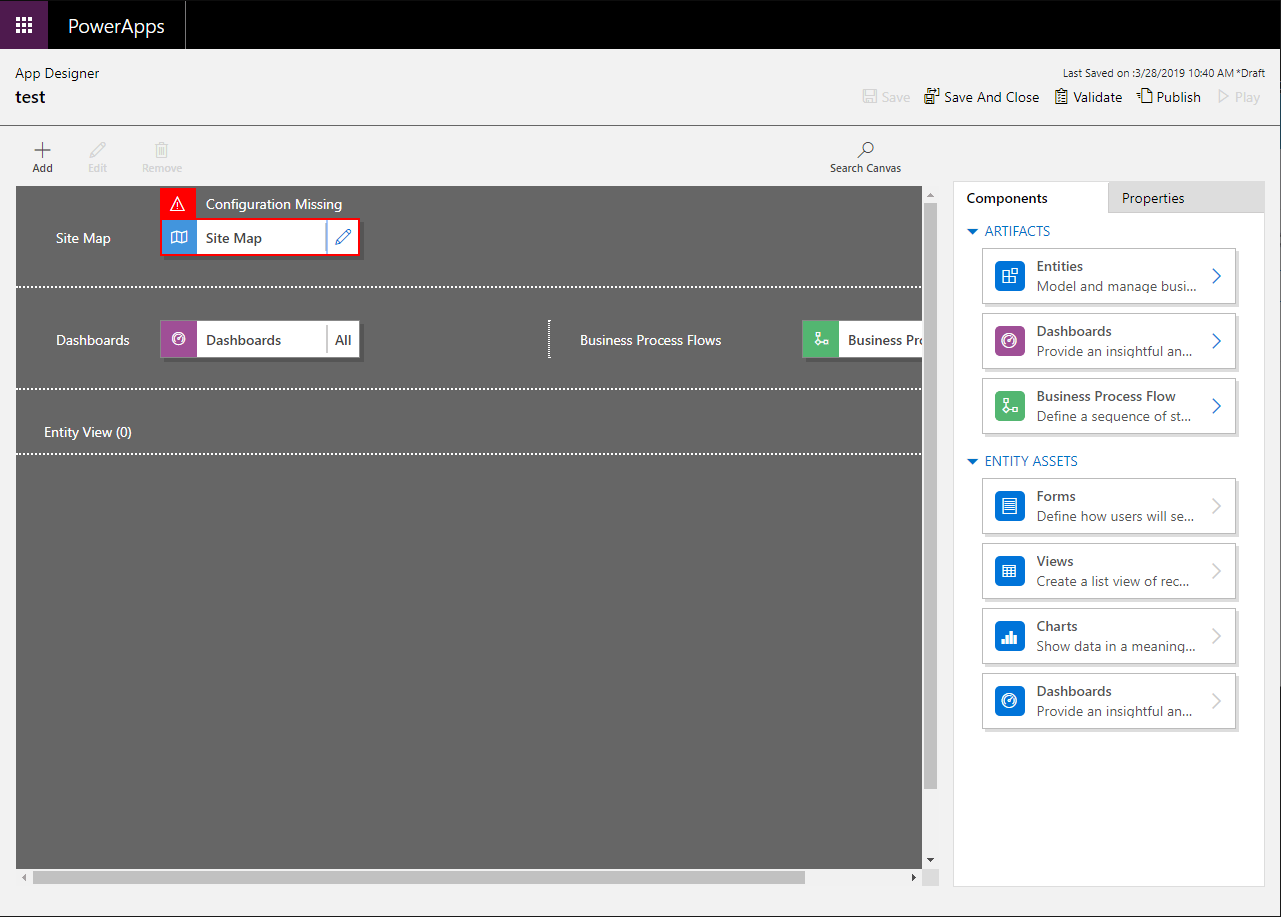Click the Site Map tile label
Screen dimensions: 1281x917
(x=234, y=238)
